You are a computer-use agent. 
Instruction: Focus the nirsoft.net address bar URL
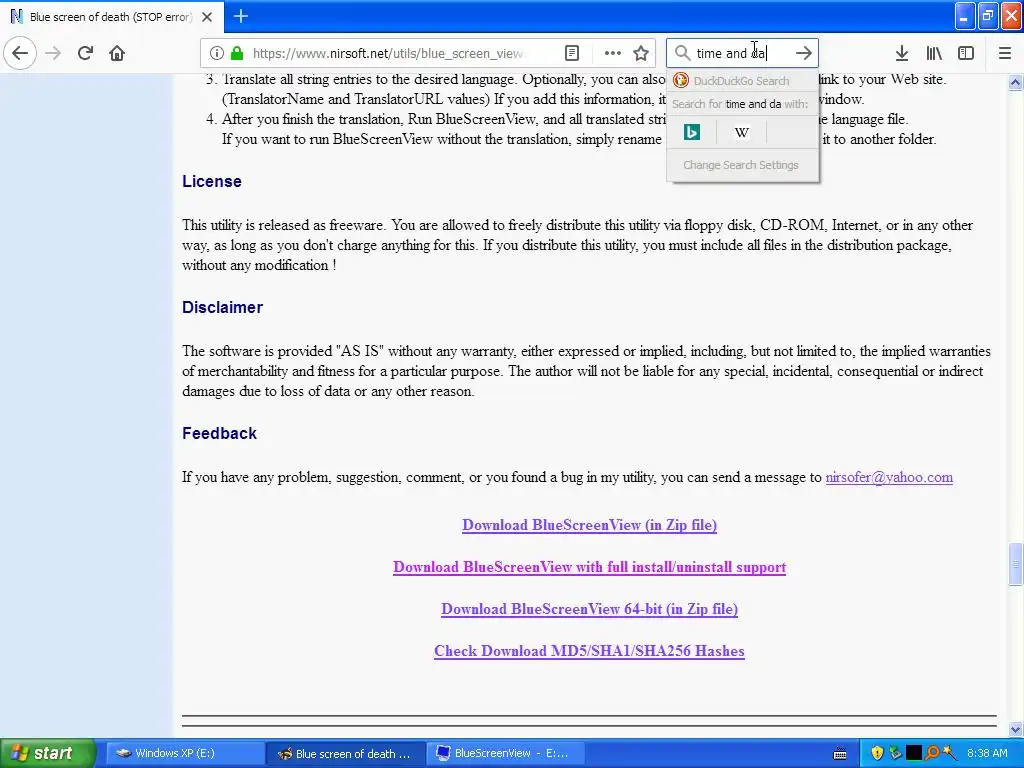click(x=388, y=54)
